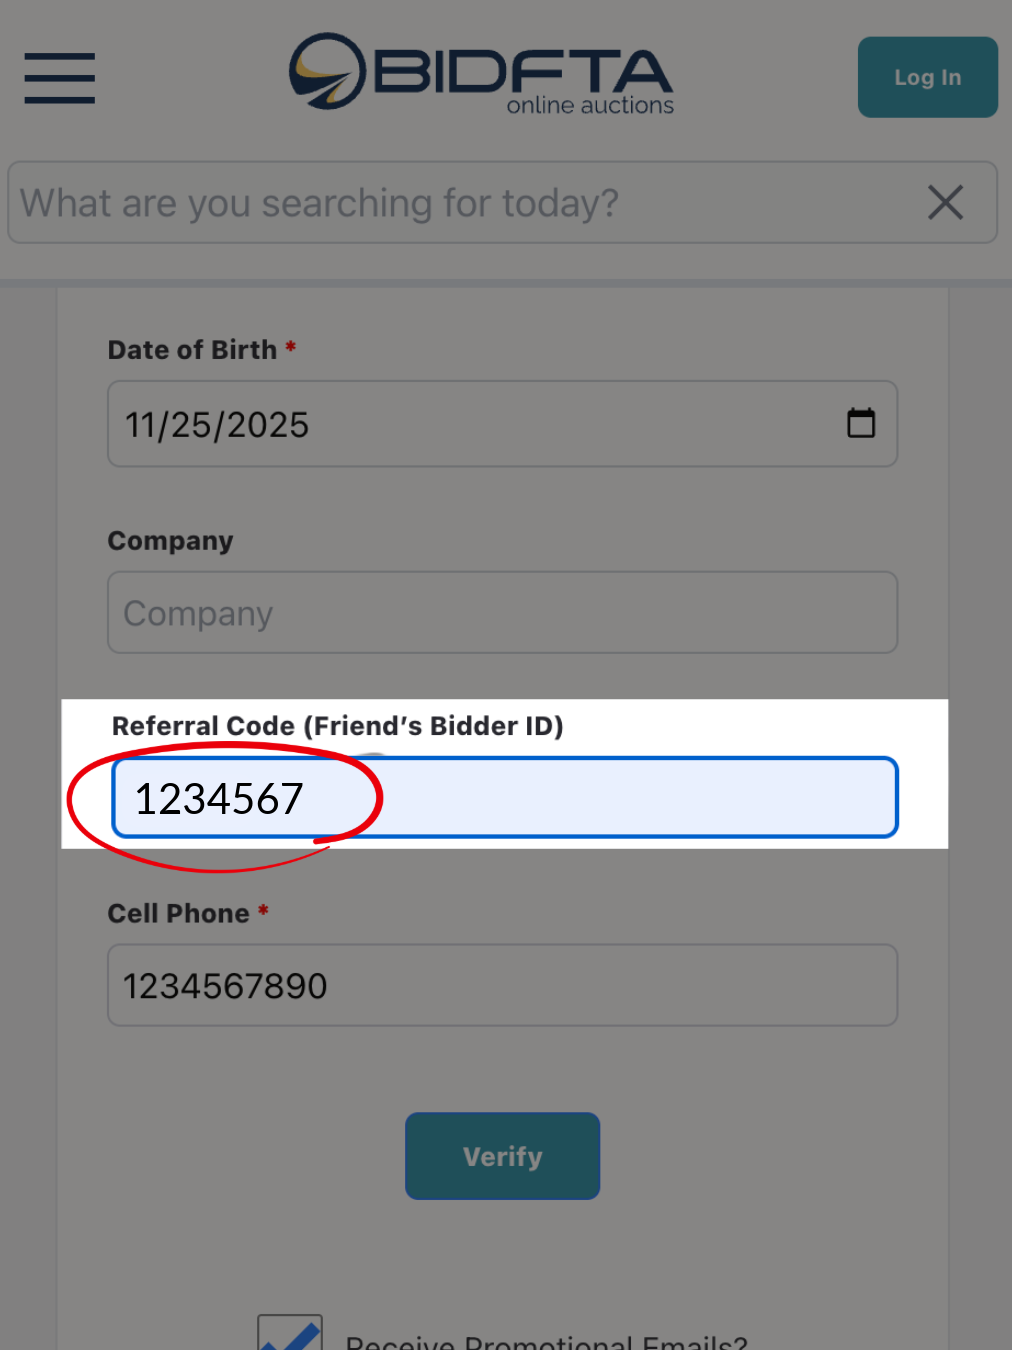Click the BidFTA swoosh logo emblem
This screenshot has width=1012, height=1350.
(327, 72)
